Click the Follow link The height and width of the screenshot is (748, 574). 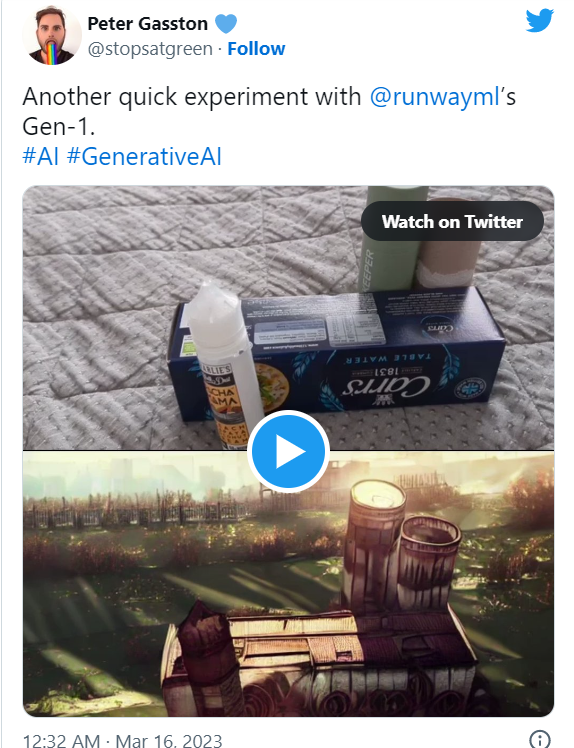[x=256, y=49]
